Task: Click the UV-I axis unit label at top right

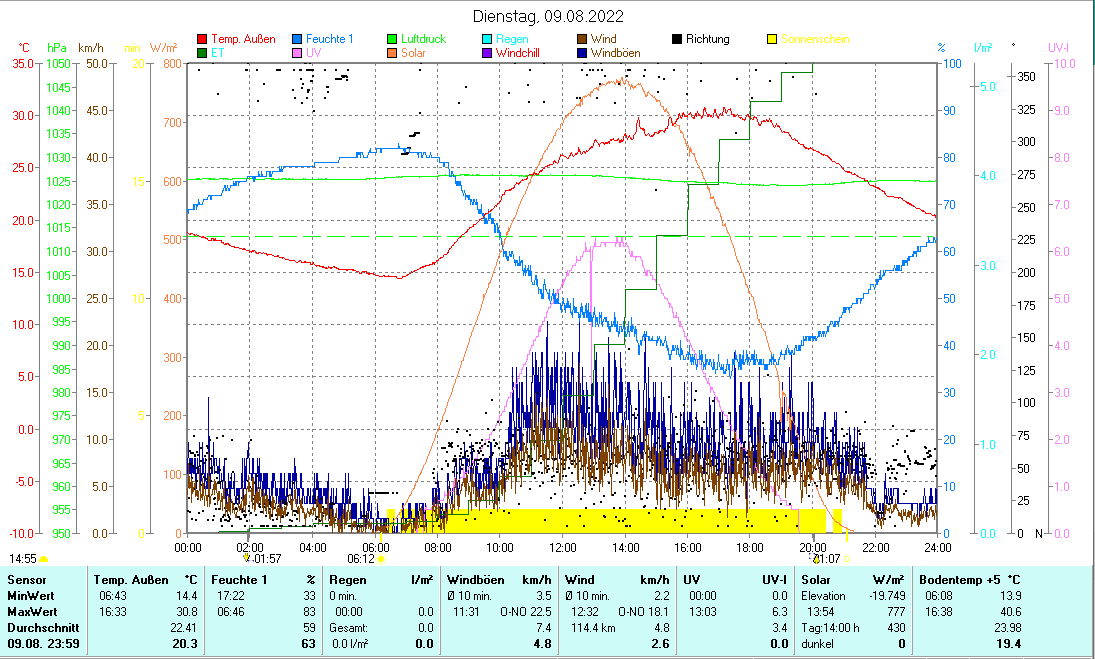Action: (1058, 48)
